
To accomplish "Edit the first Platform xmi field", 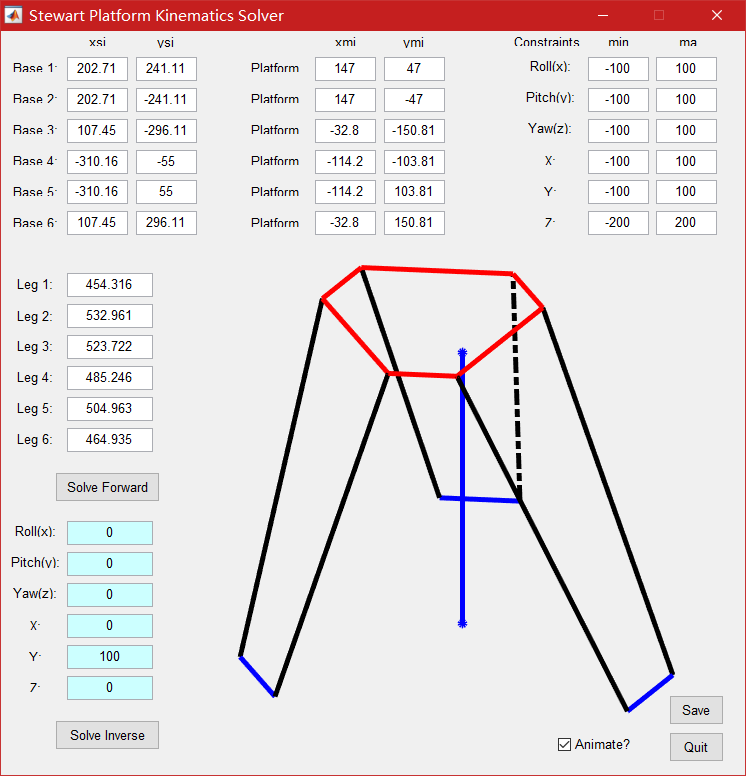I will click(345, 69).
